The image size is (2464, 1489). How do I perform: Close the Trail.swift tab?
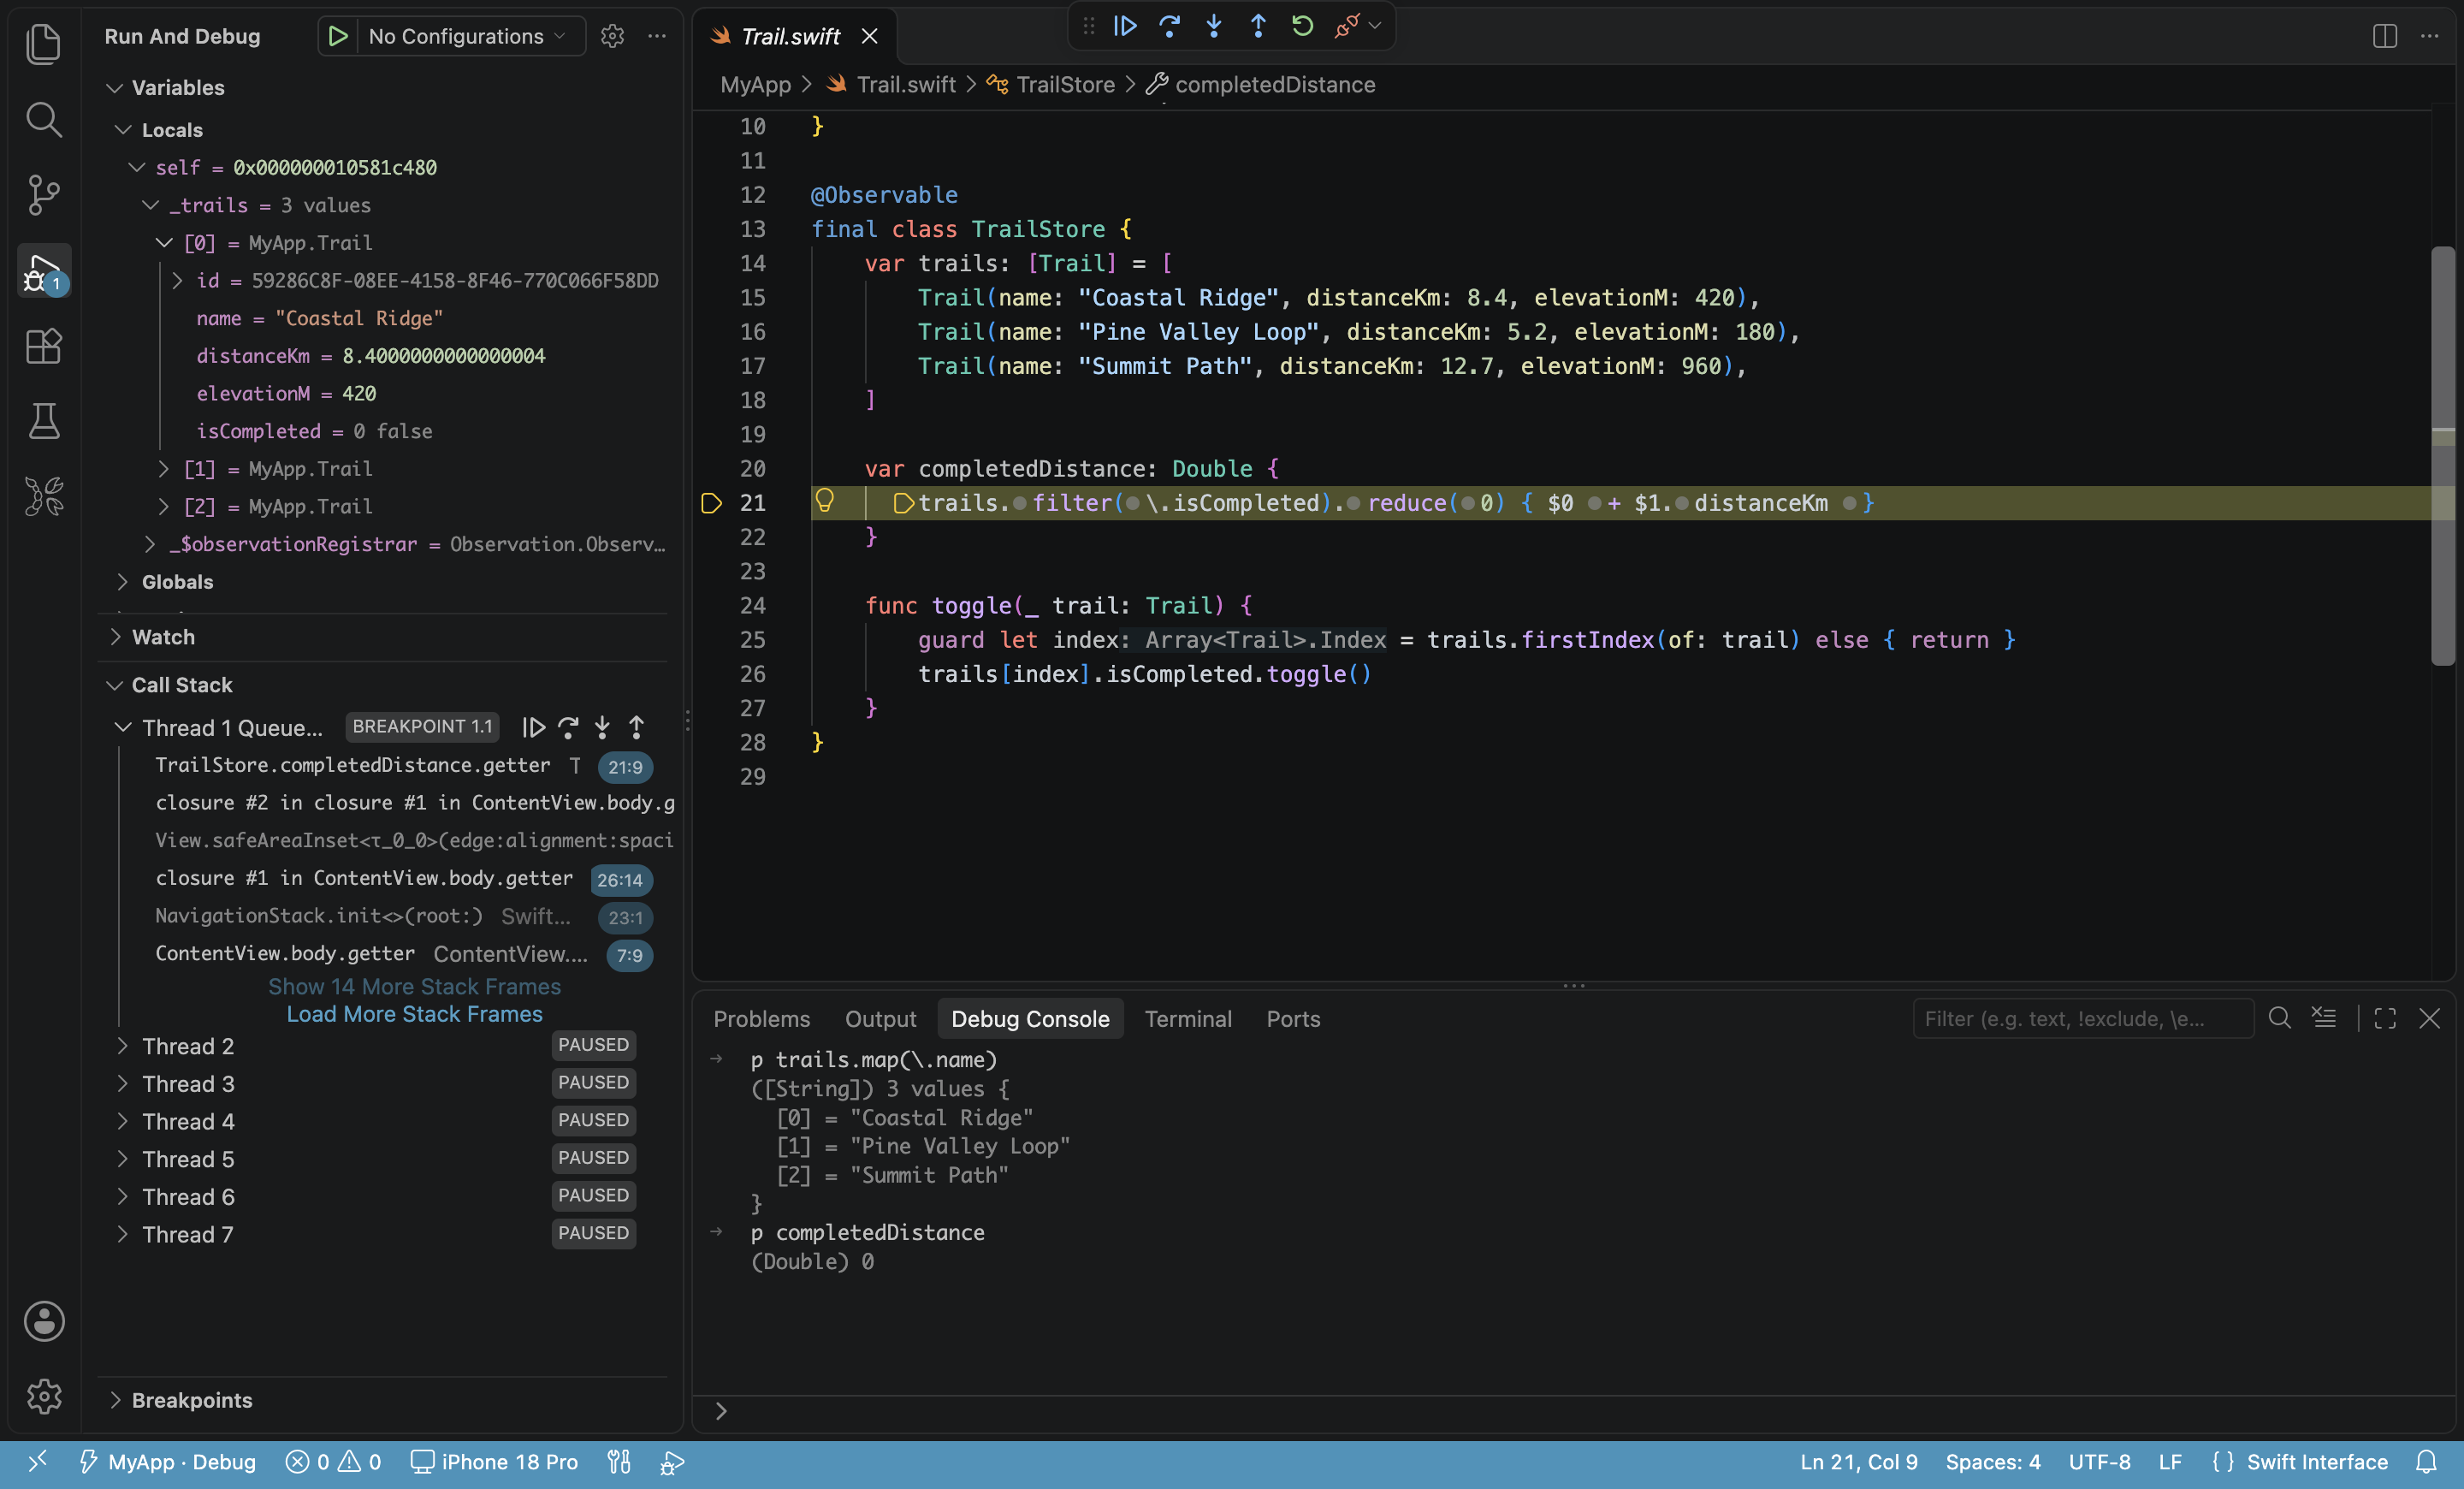869,36
